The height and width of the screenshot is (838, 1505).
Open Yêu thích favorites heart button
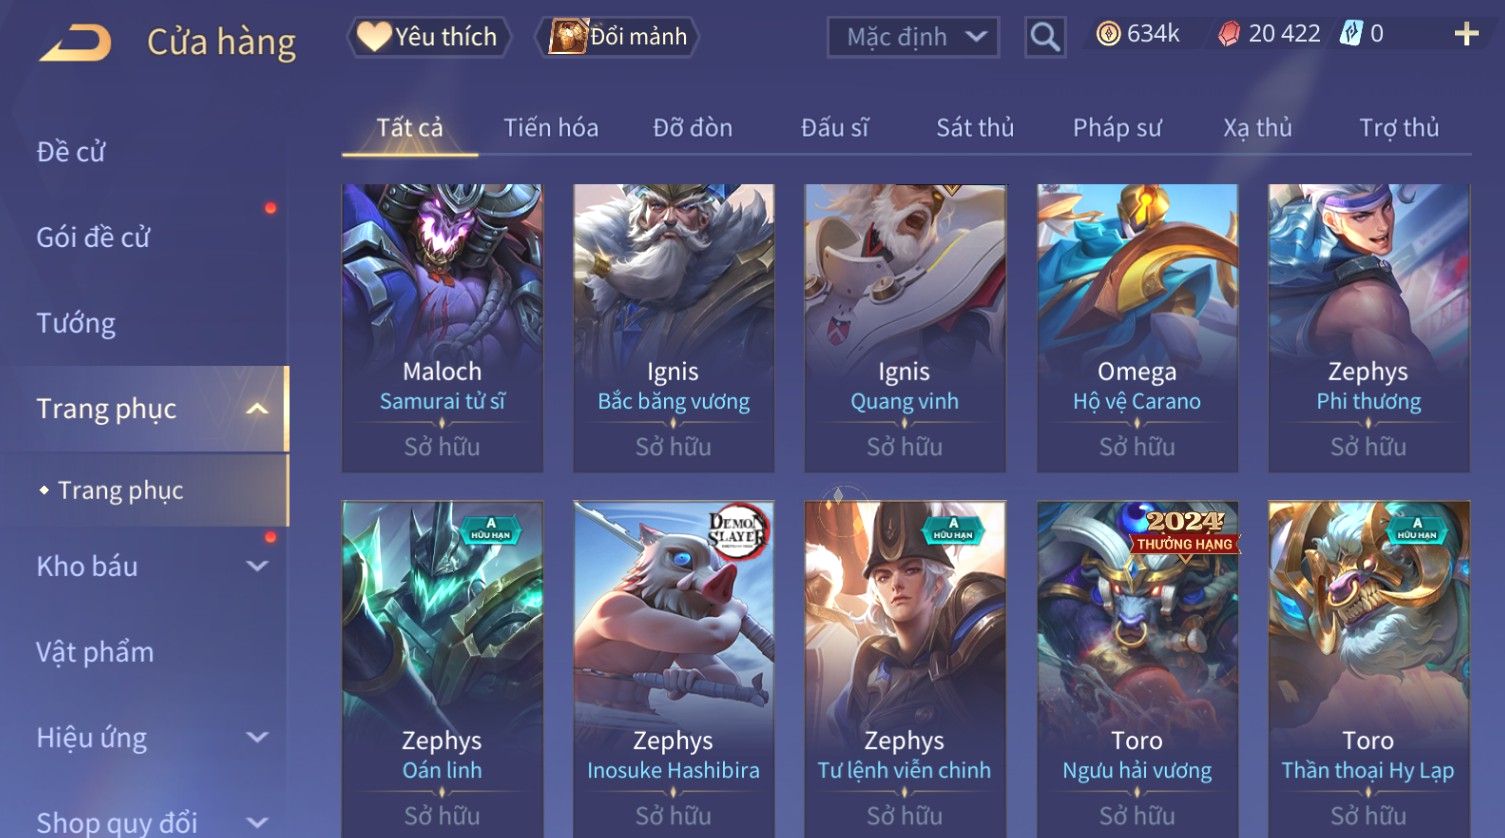429,37
